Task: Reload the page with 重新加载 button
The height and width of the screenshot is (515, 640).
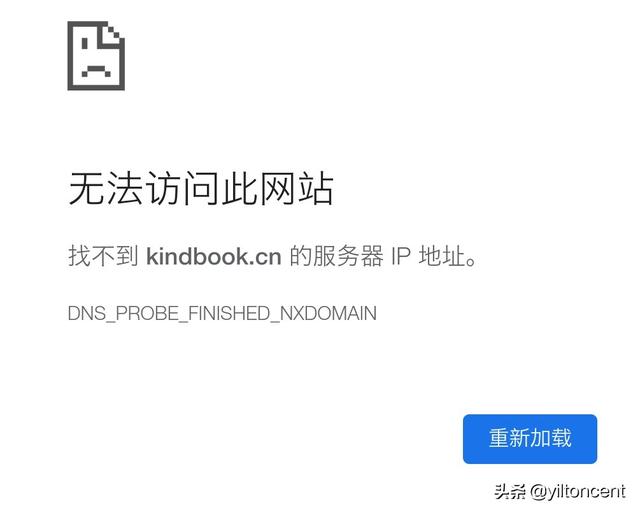Action: (x=530, y=439)
